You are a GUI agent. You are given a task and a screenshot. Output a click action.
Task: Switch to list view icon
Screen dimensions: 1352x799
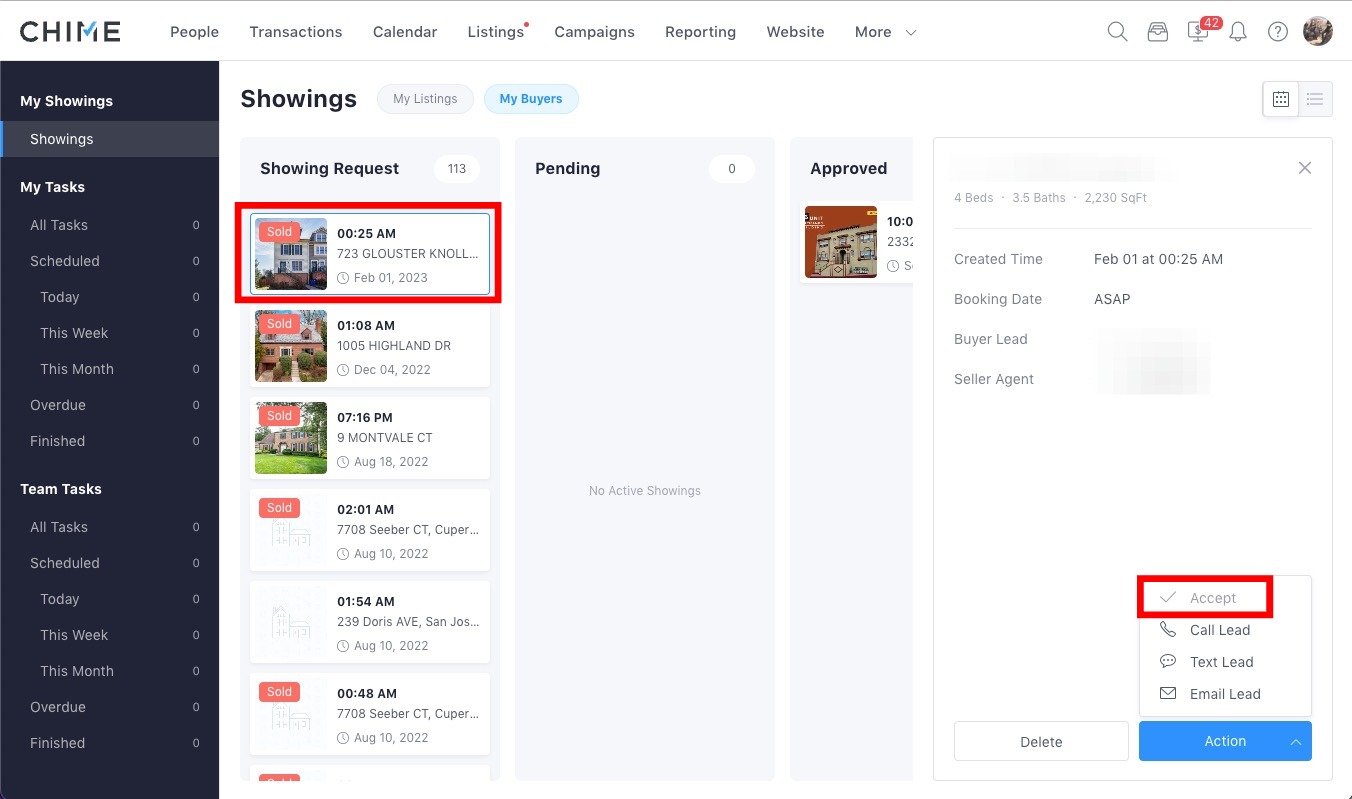tap(1315, 99)
